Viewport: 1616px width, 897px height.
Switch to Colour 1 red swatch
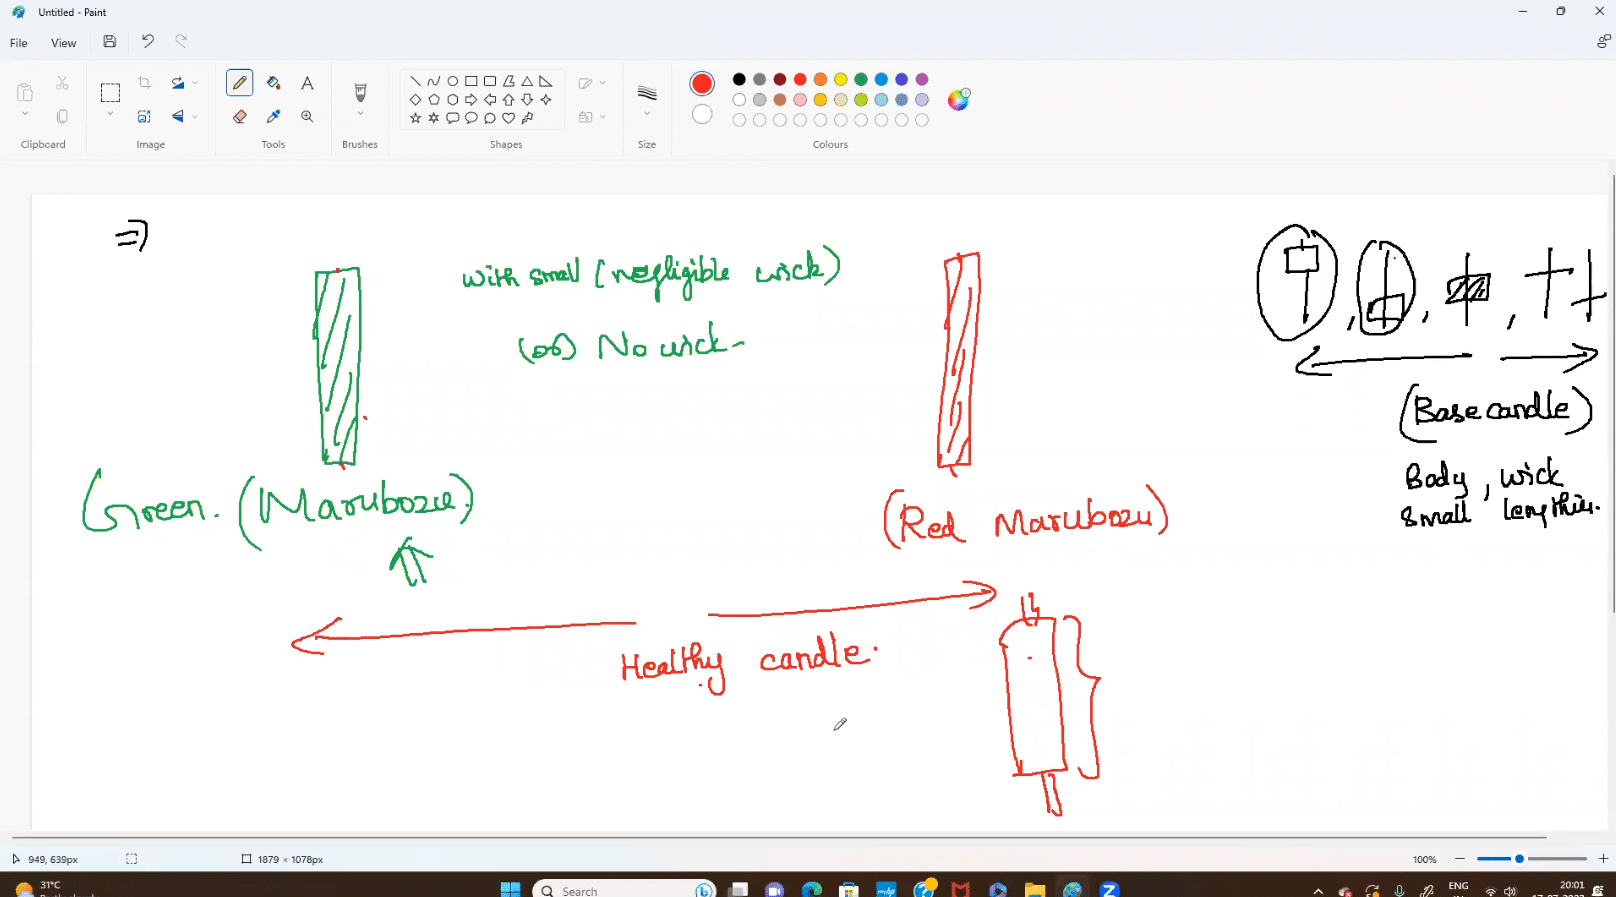pos(702,84)
